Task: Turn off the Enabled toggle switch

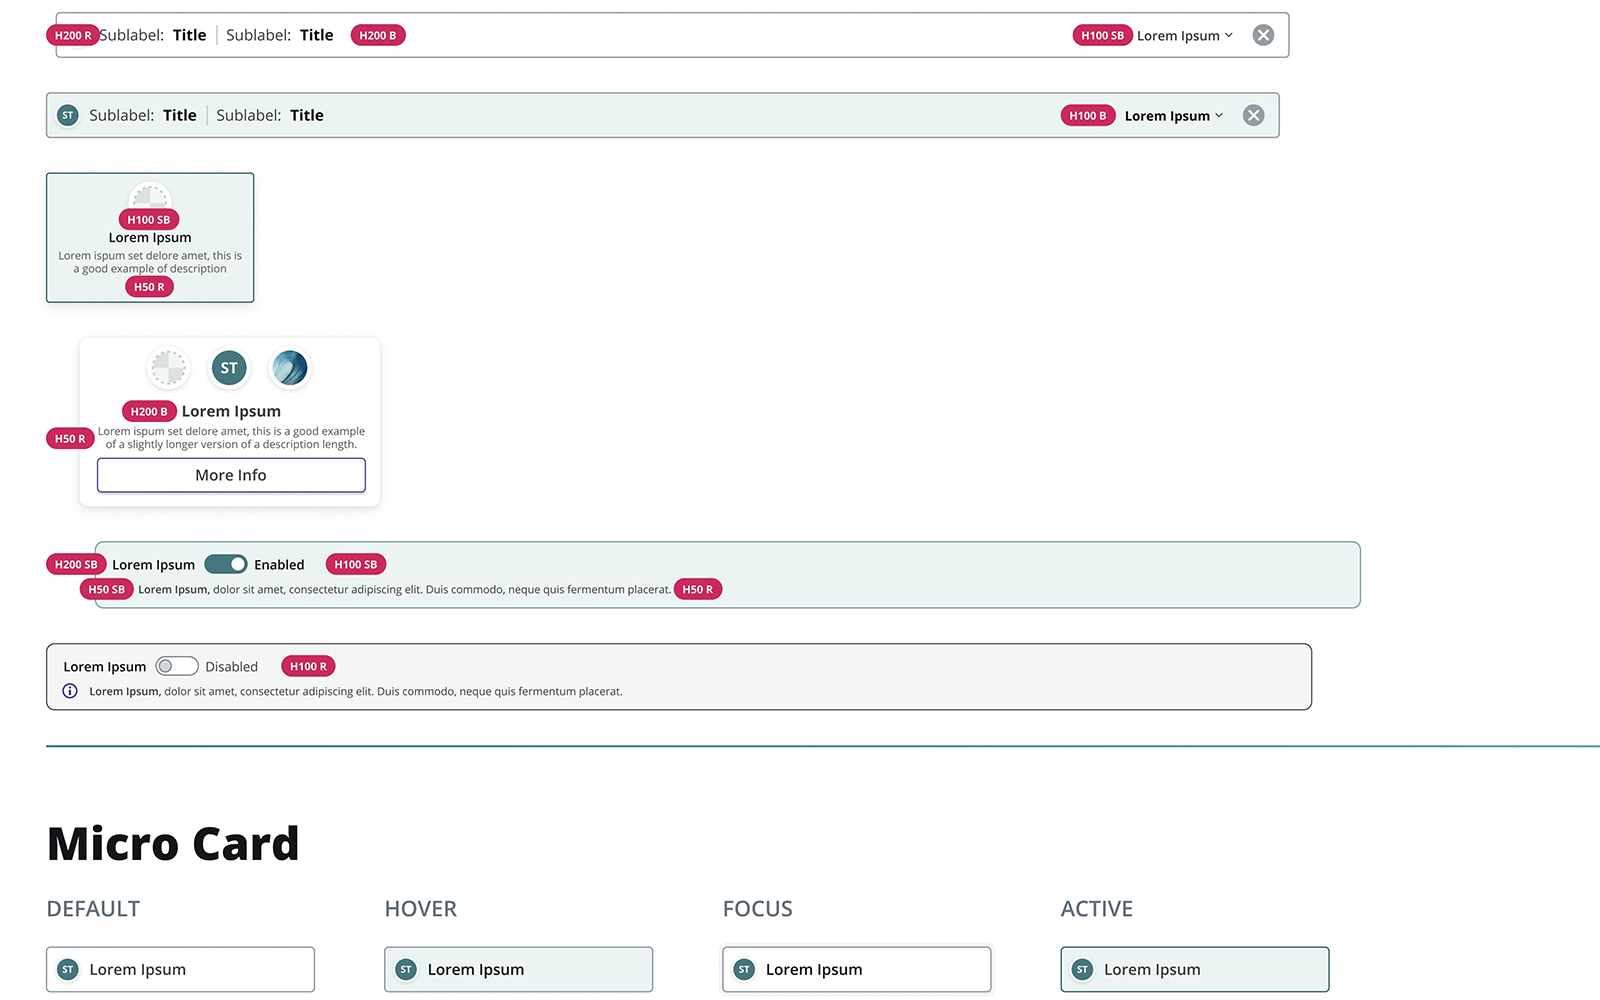Action: click(x=226, y=564)
